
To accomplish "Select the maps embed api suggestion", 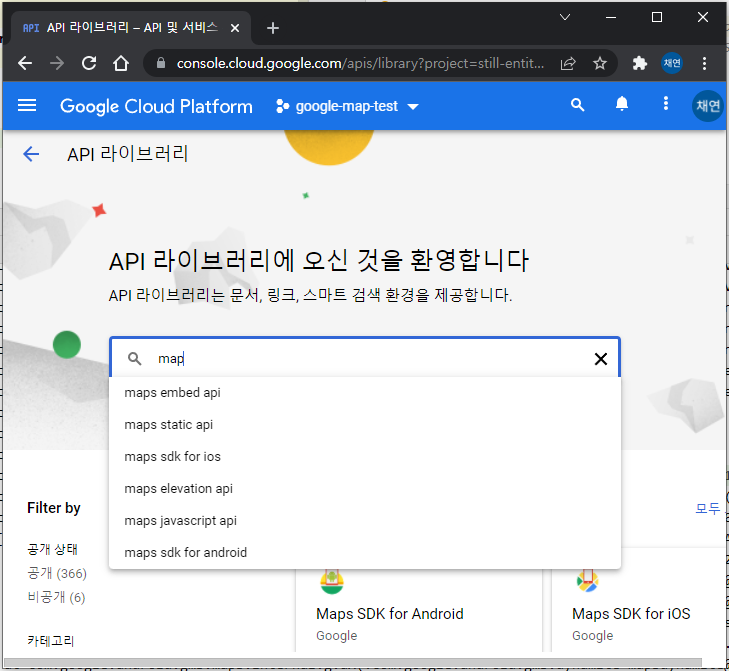I will pyautogui.click(x=364, y=392).
